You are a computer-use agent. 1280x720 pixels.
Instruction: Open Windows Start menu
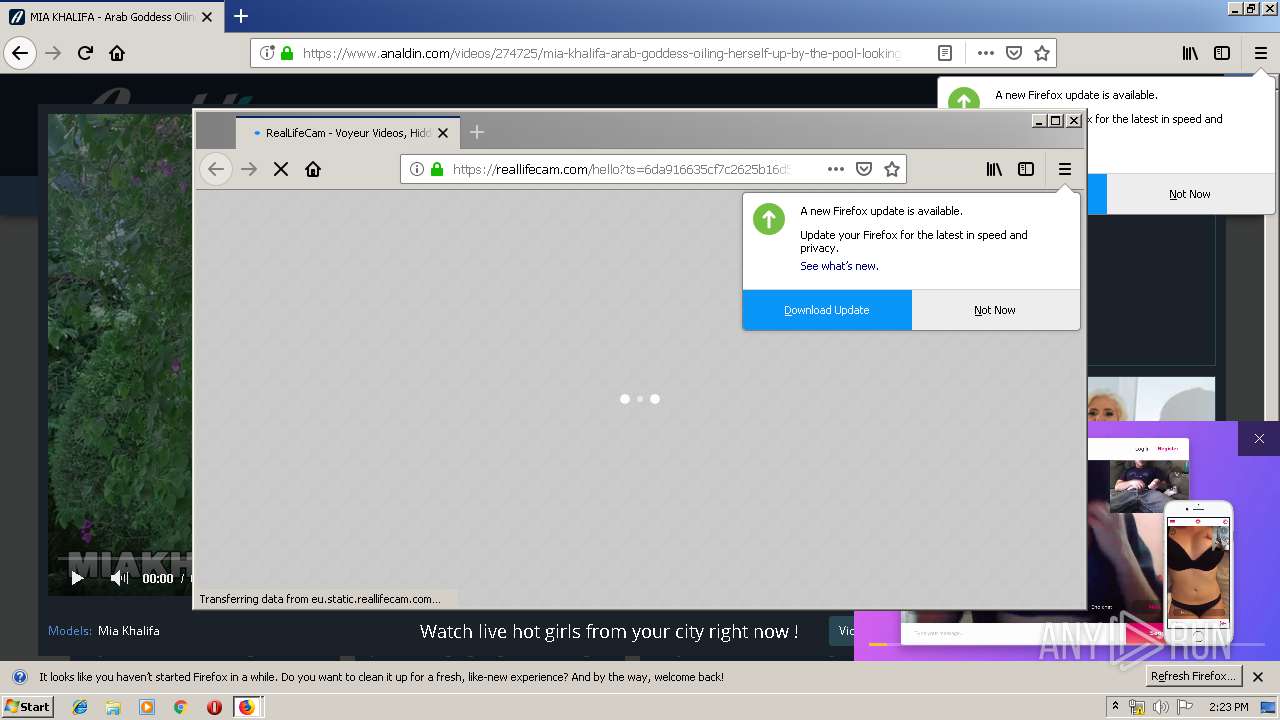27,707
